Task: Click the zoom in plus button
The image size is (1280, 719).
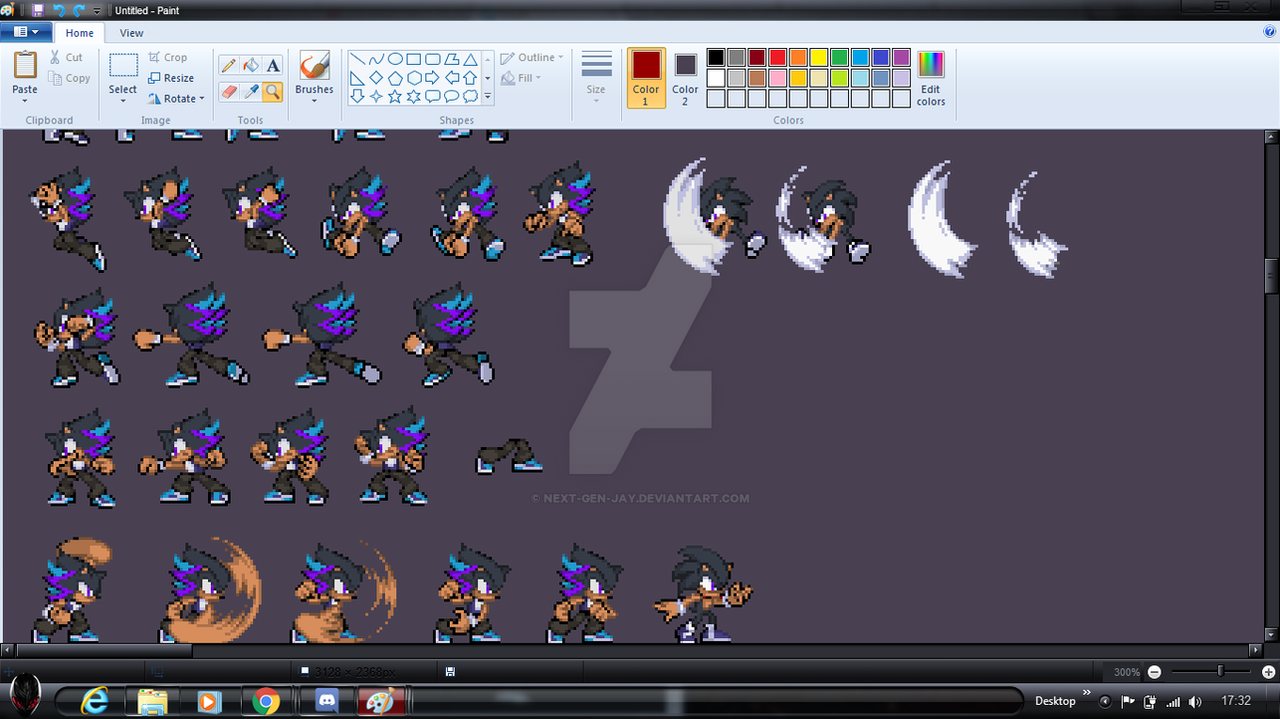Action: tap(1269, 672)
